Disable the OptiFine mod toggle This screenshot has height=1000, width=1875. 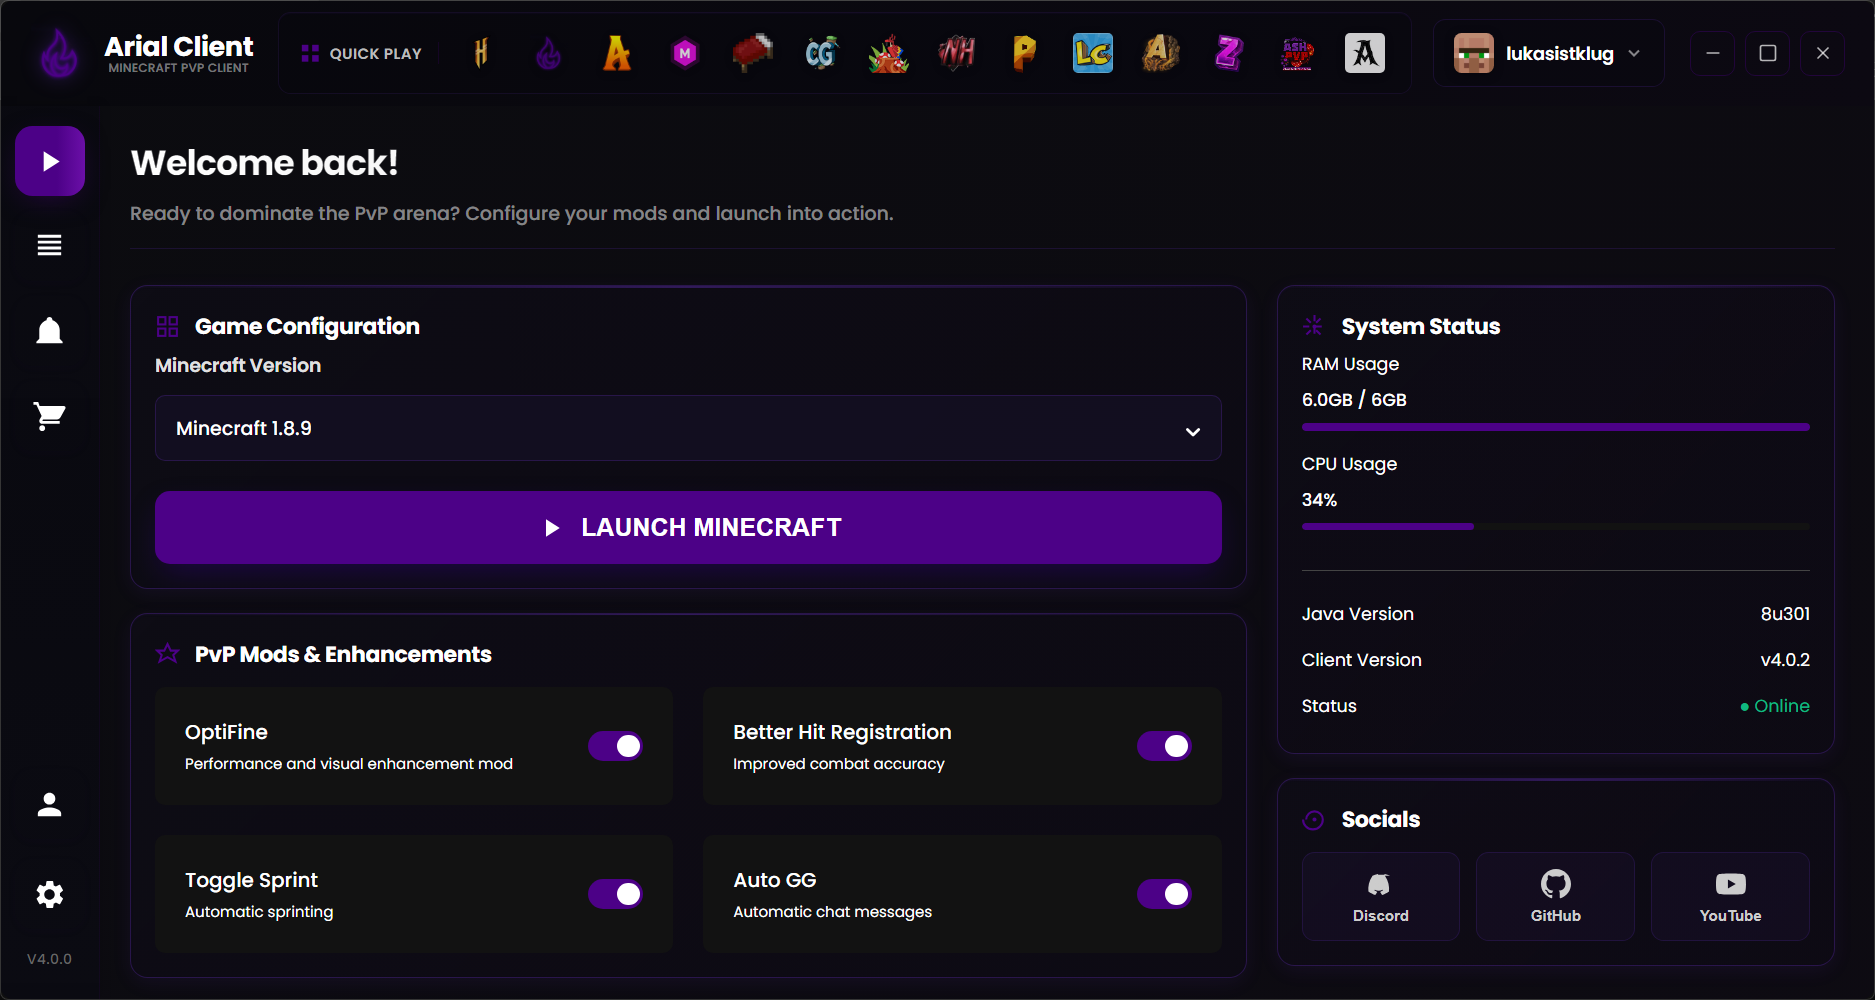click(615, 746)
